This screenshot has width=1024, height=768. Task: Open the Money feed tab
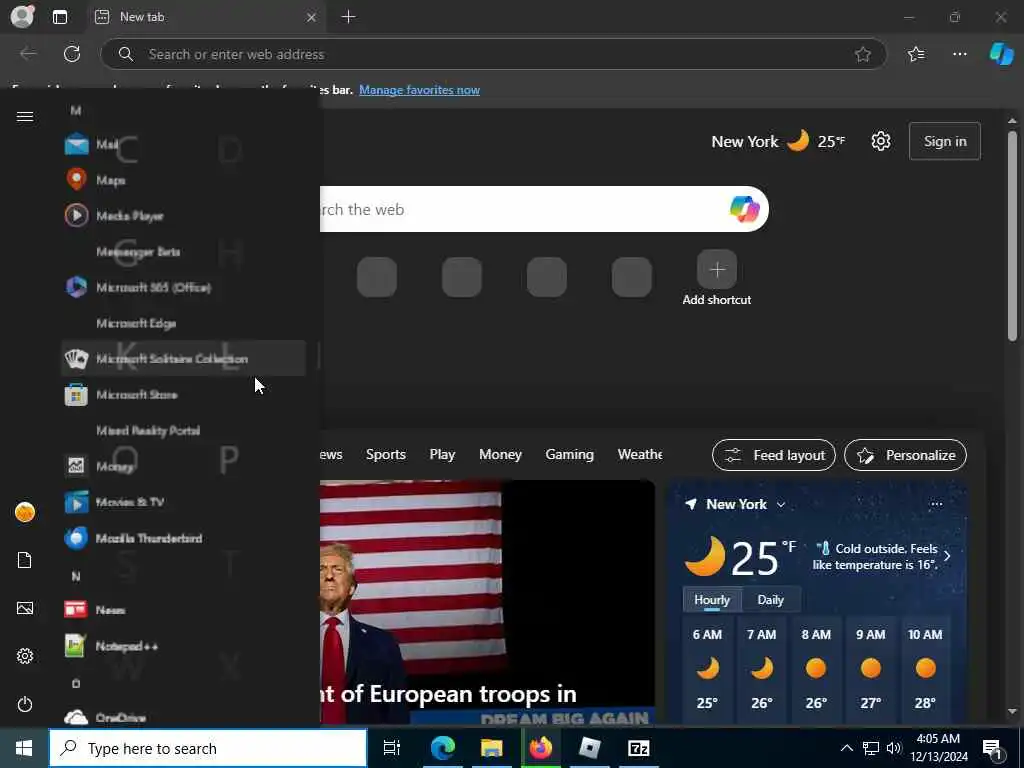click(x=500, y=455)
